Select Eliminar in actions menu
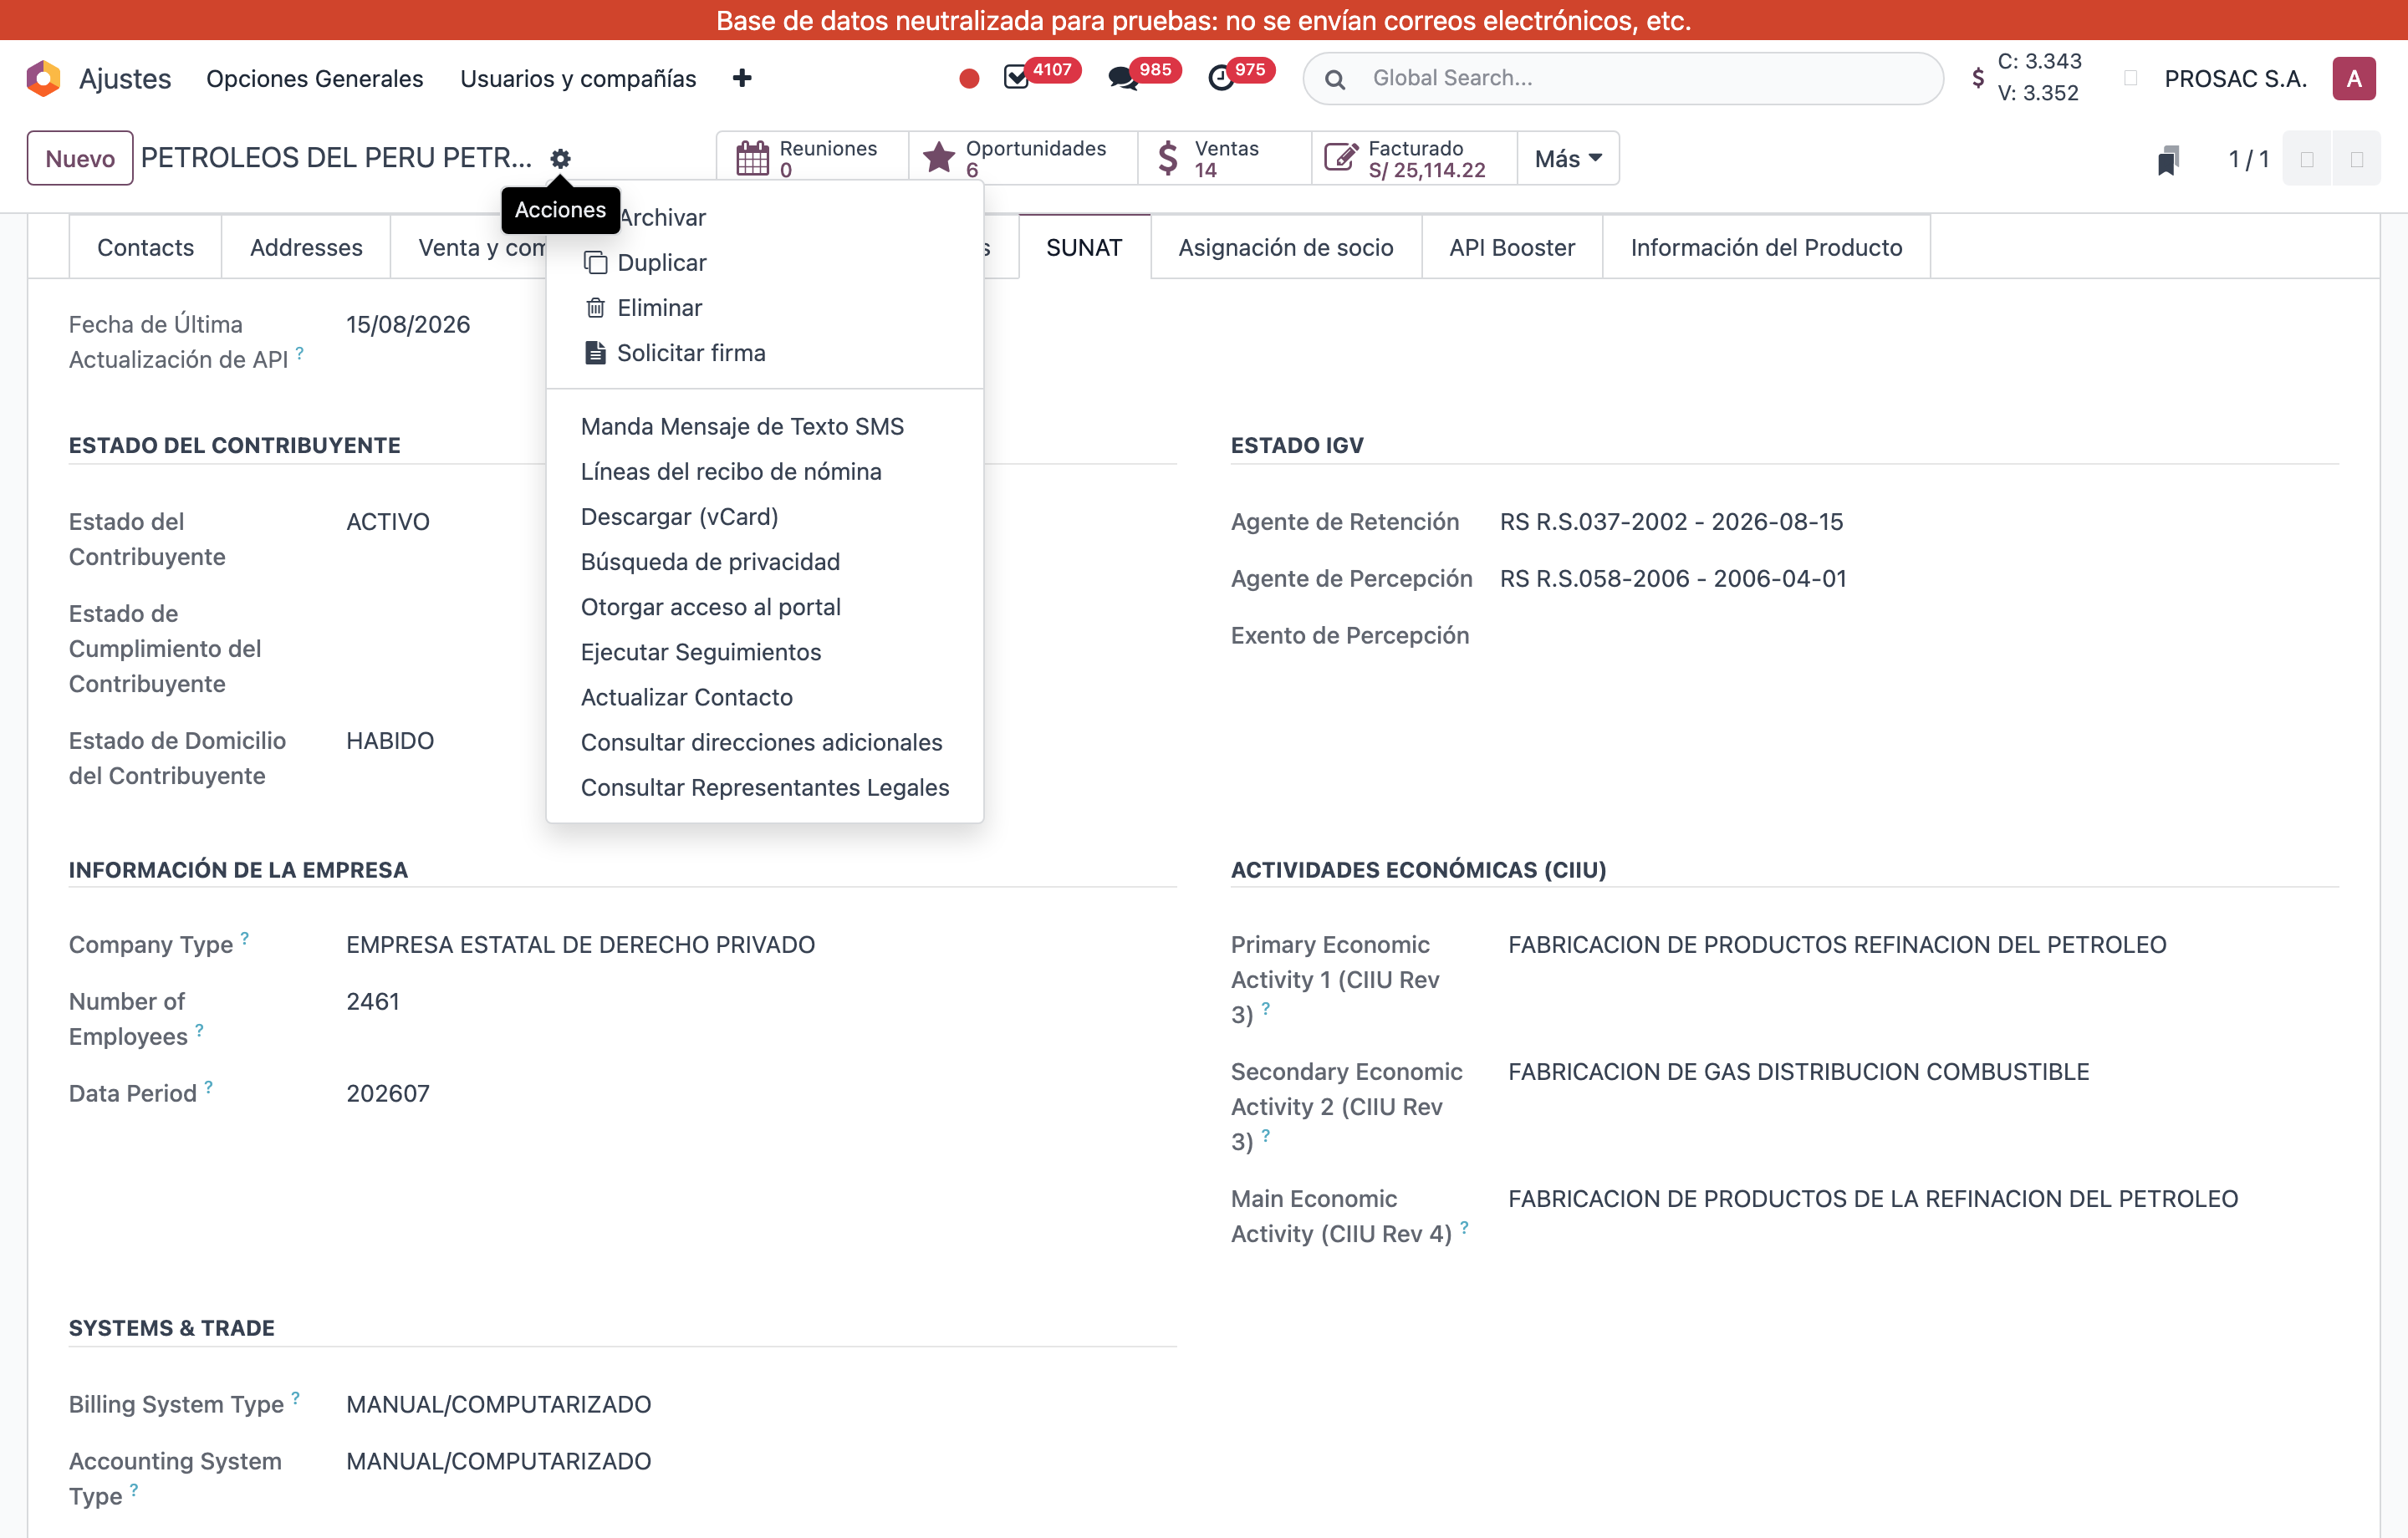 click(x=765, y=307)
